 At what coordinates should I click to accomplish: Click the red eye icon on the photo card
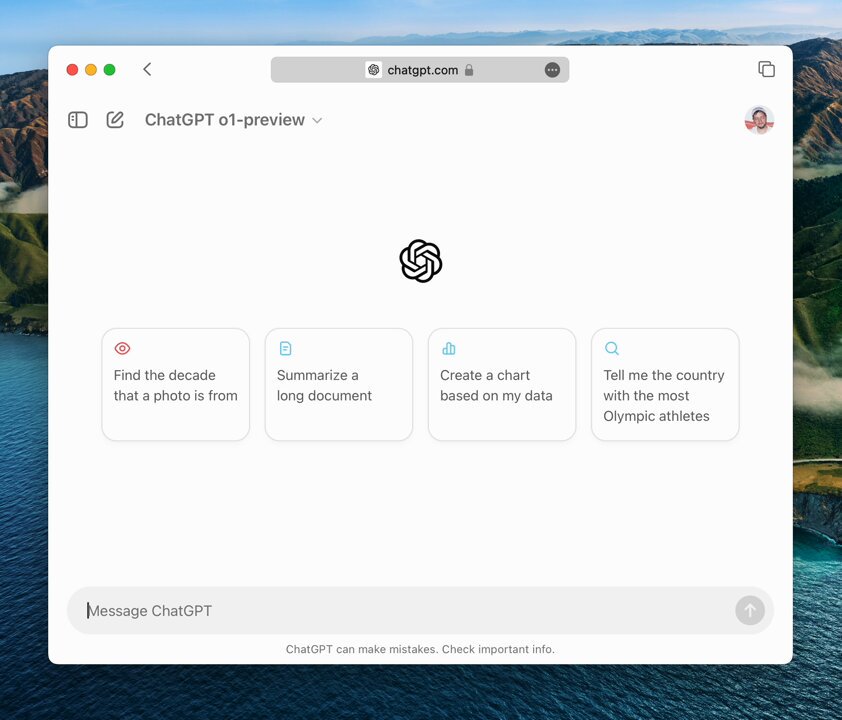(x=122, y=348)
